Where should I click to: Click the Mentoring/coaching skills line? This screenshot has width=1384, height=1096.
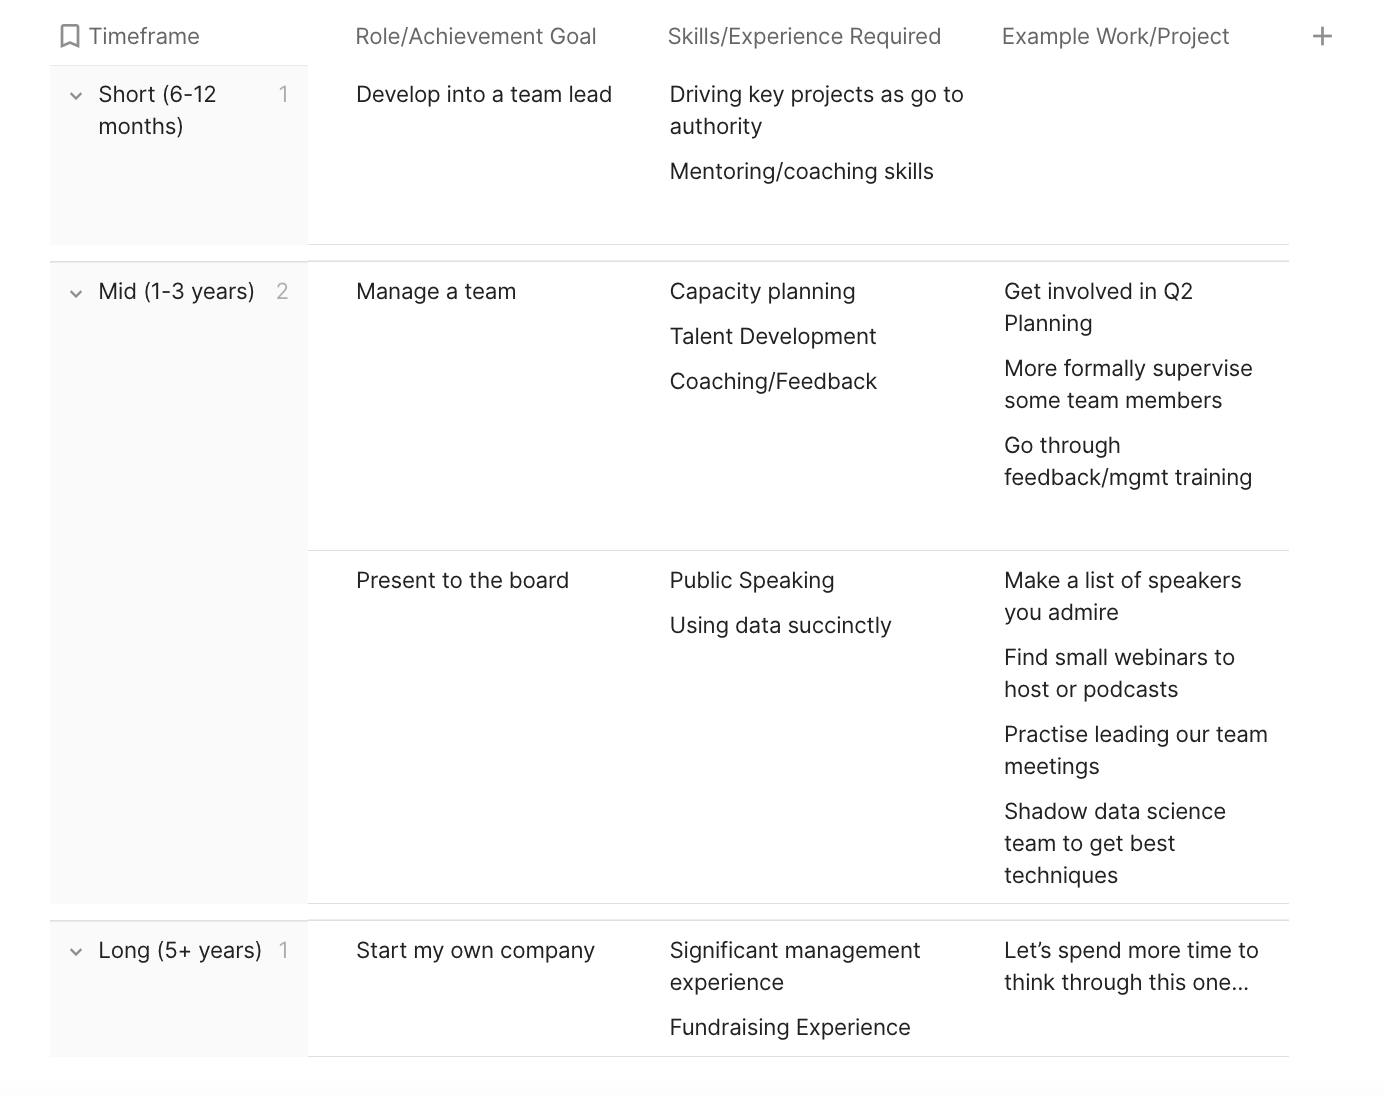coord(801,172)
